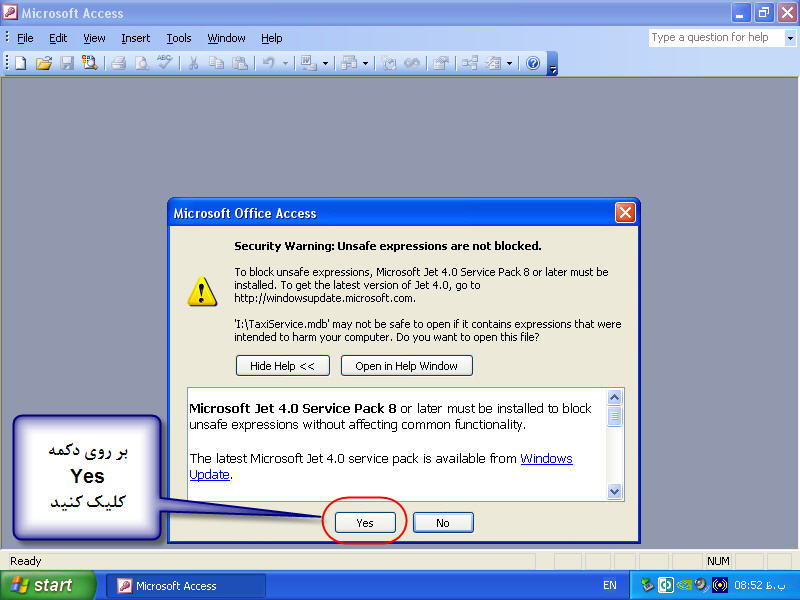Click the Security Warning bold heading
The width and height of the screenshot is (800, 600).
point(388,246)
